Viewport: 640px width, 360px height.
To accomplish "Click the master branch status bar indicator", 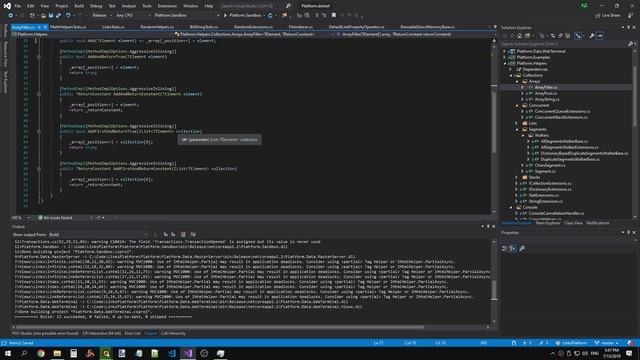I will (607, 343).
